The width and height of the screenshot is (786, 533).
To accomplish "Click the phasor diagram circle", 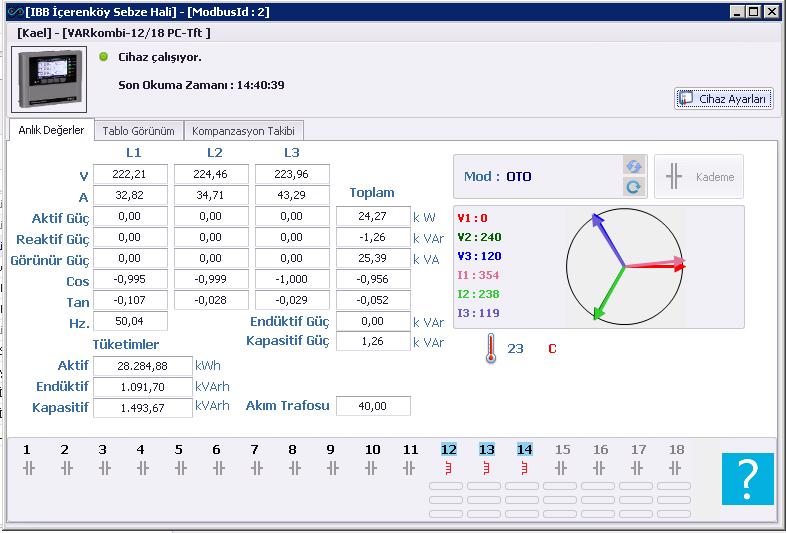I will click(x=625, y=265).
